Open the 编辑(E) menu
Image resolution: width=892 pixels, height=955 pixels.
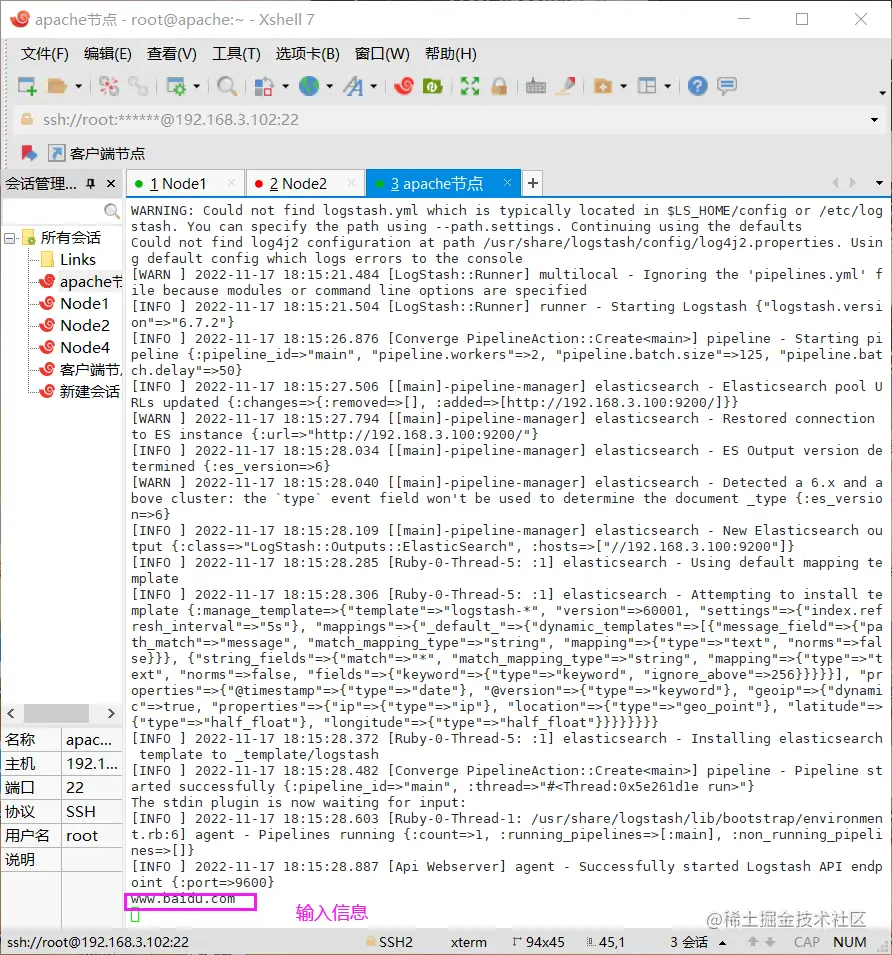pyautogui.click(x=108, y=54)
